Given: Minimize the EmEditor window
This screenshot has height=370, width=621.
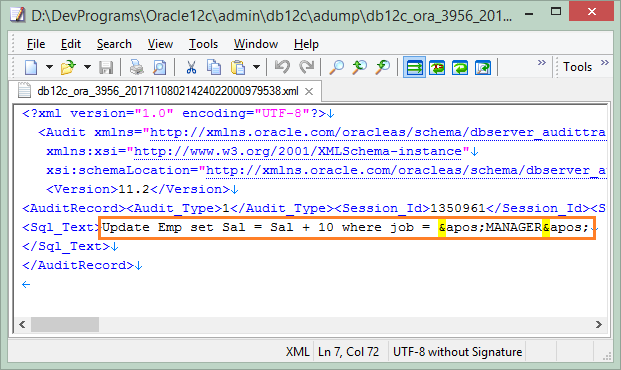Looking at the screenshot, I should [x=529, y=14].
